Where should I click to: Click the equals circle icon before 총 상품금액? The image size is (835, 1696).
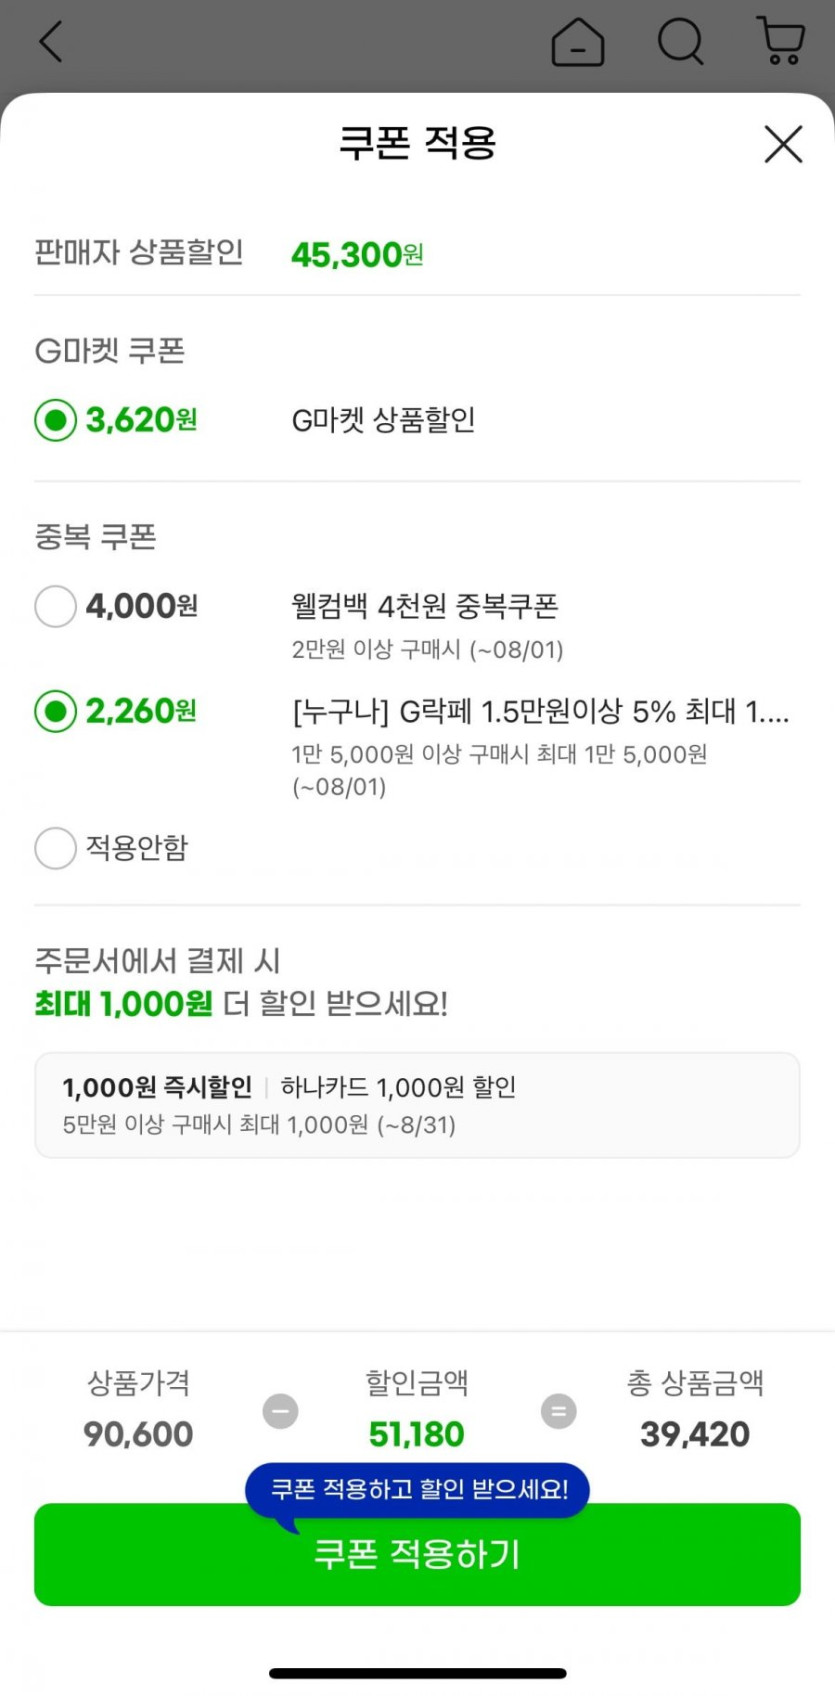tap(559, 1411)
